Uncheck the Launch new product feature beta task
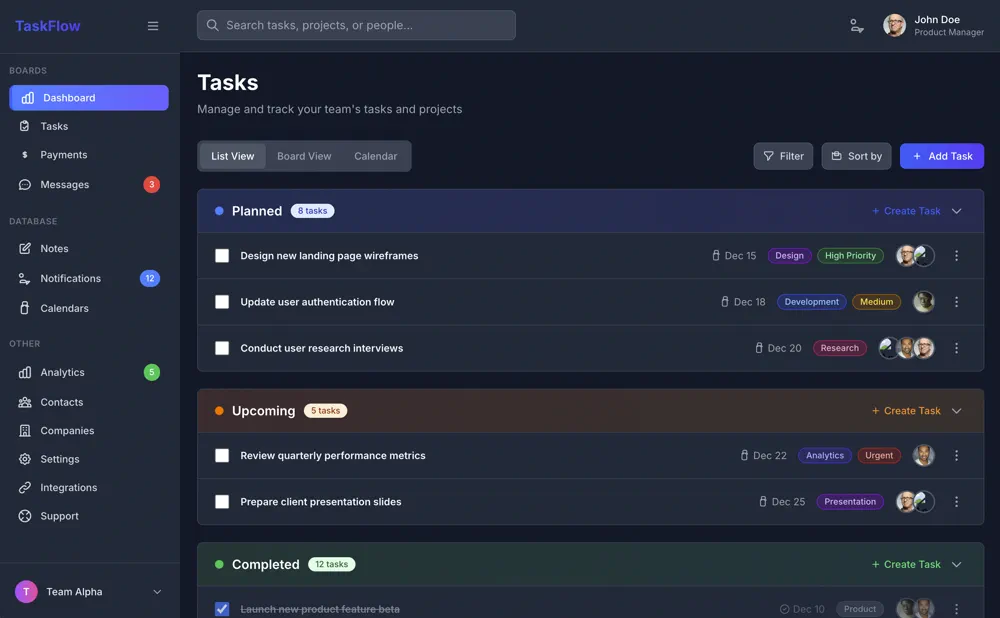Screen dimensions: 1000x618 point(222,609)
